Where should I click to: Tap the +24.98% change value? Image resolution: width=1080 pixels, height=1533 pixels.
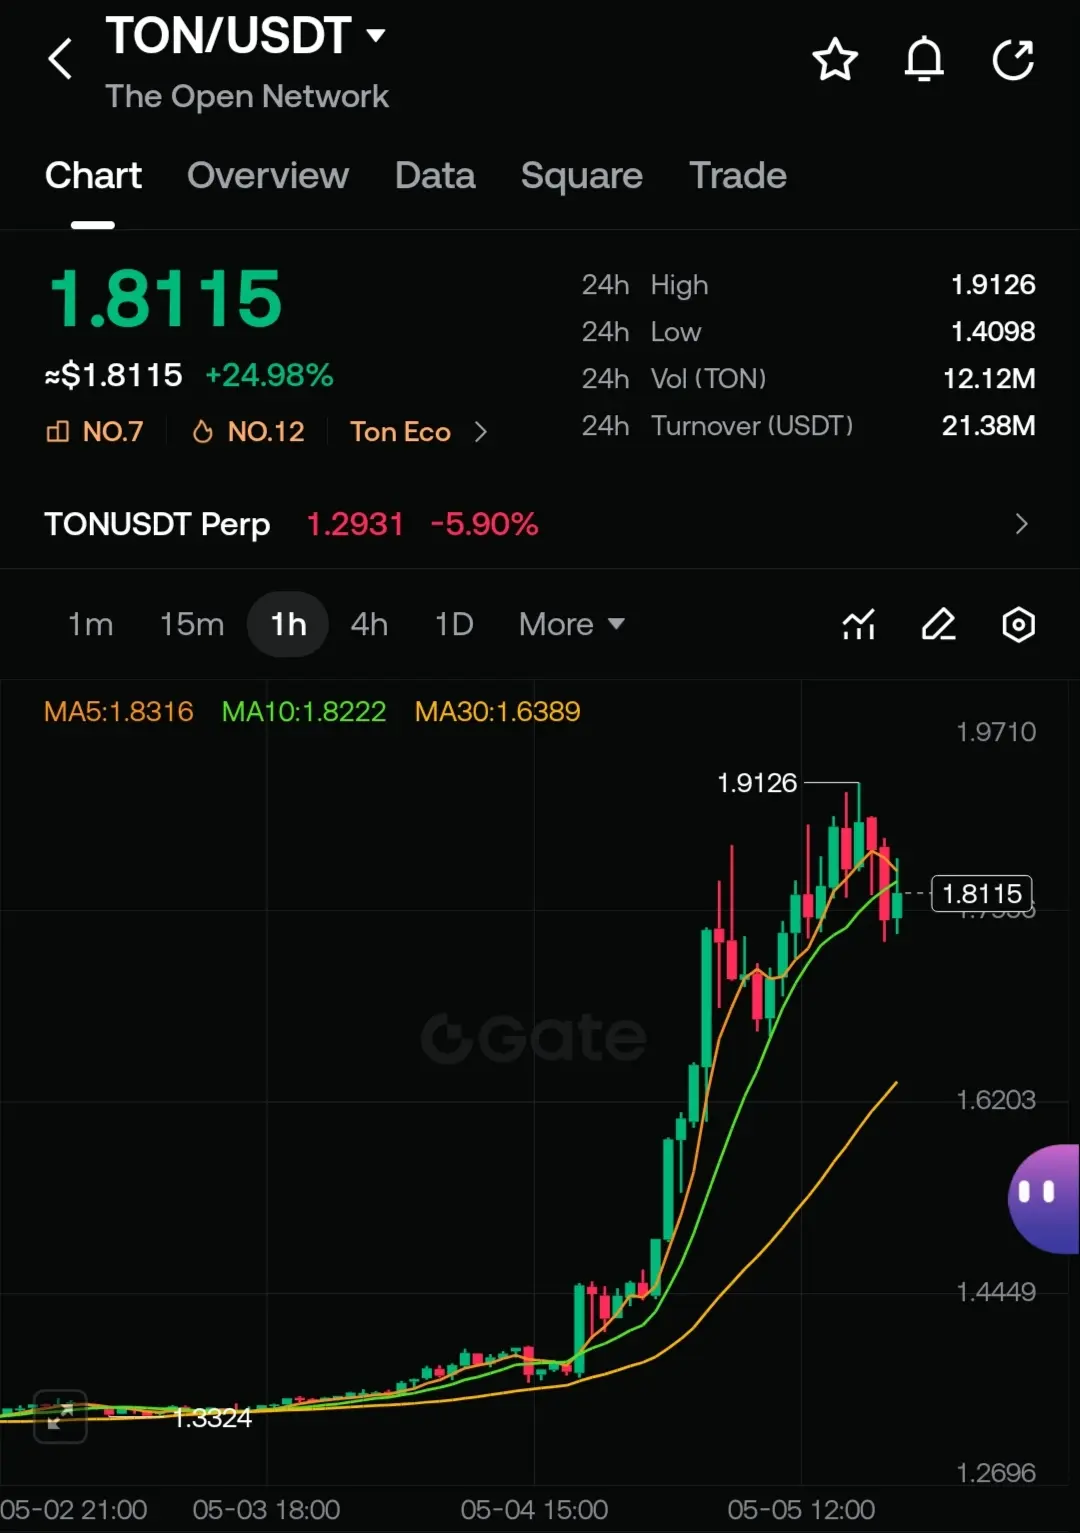pos(269,375)
